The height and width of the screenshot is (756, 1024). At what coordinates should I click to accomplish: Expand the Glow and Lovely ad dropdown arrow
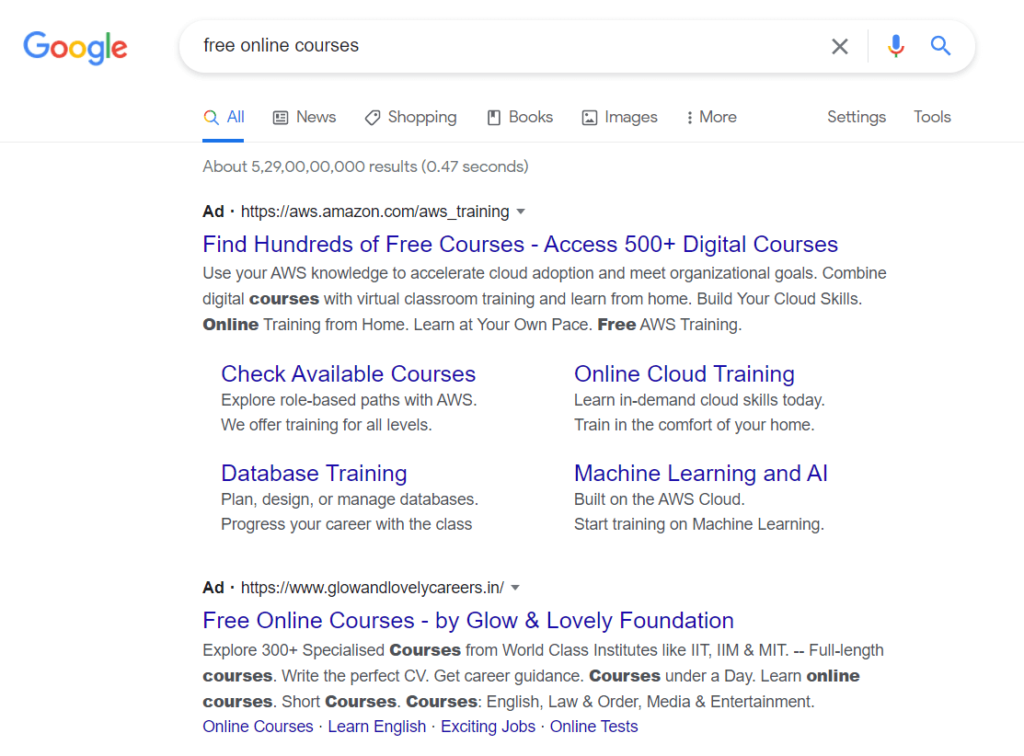coord(515,588)
